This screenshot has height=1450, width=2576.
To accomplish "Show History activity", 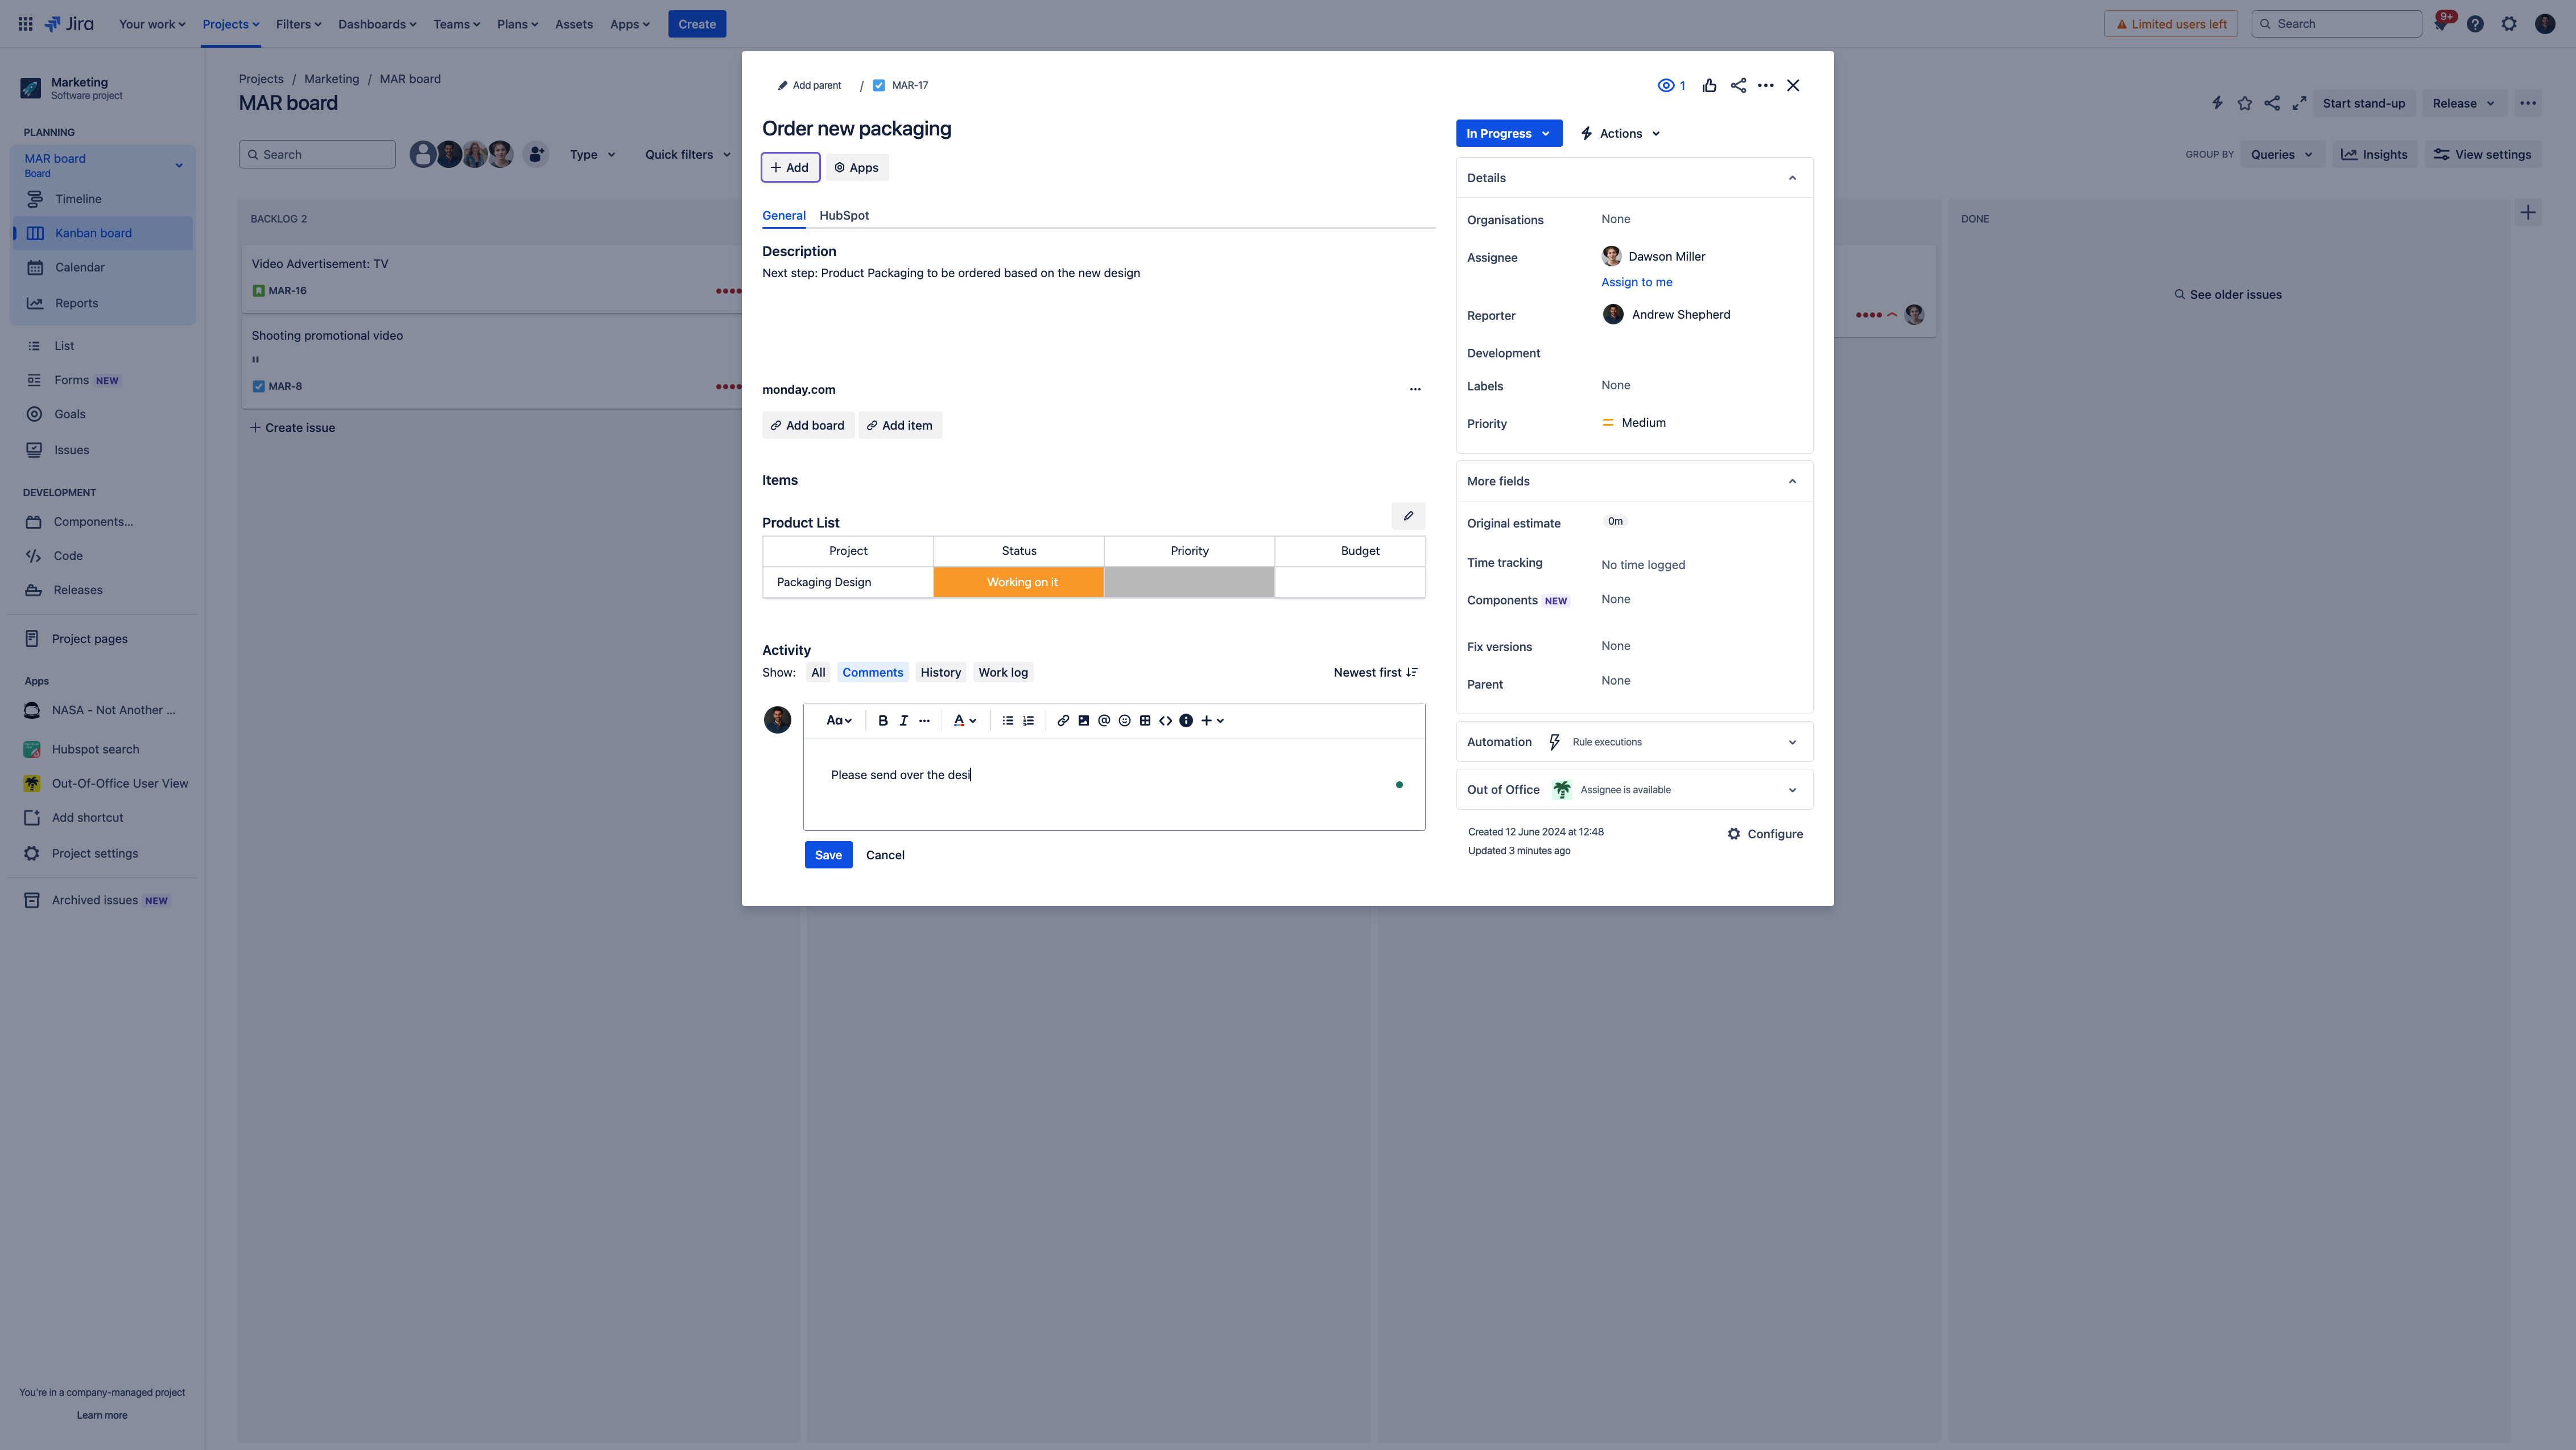I will 940,672.
